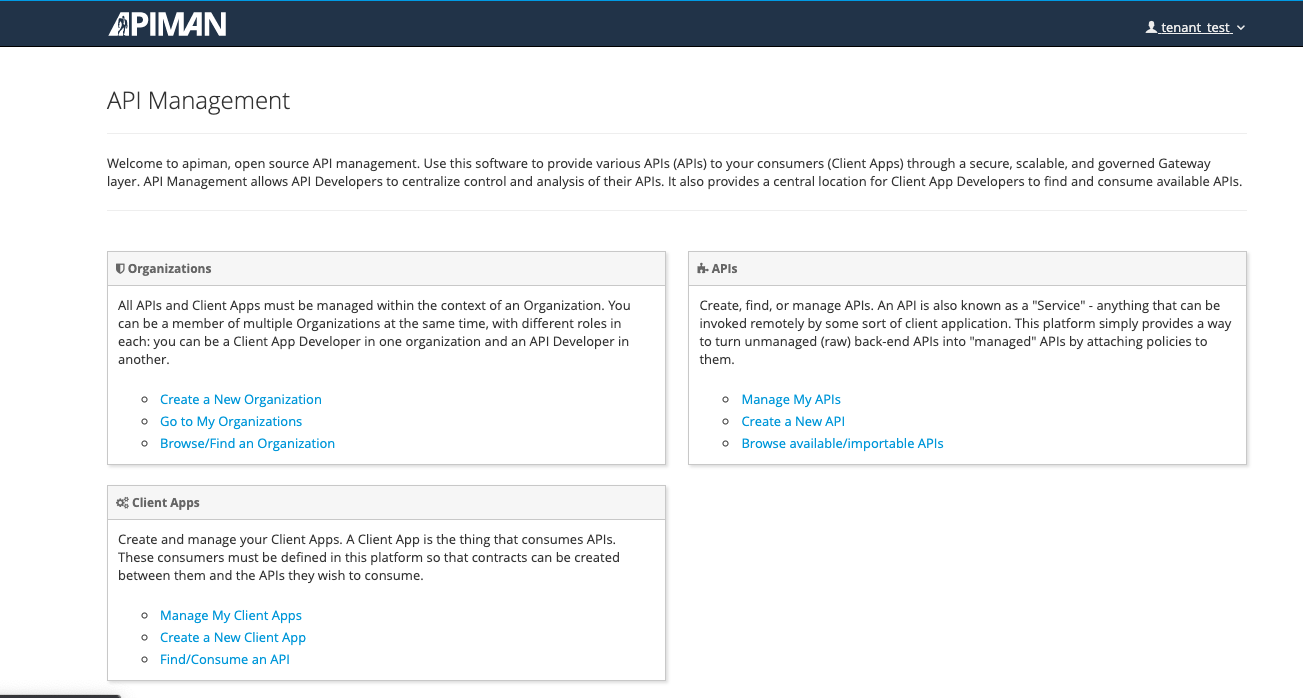Click the bullet icon beside Manage My APIs

point(725,399)
